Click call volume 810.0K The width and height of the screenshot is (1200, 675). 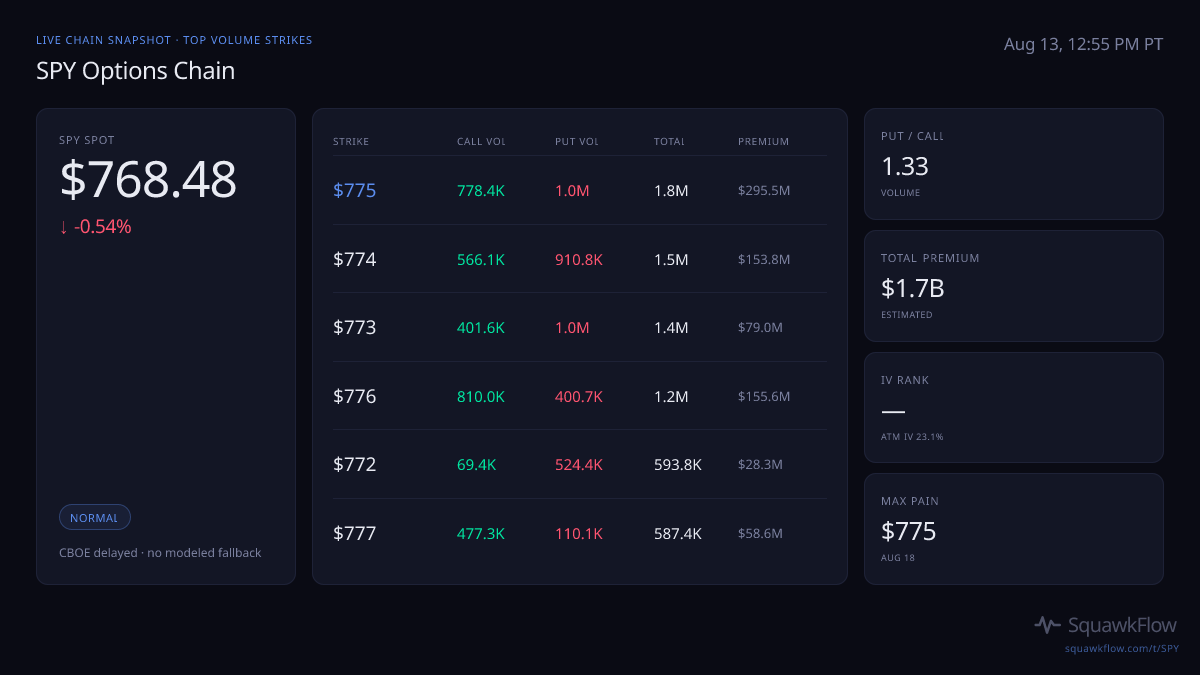481,396
